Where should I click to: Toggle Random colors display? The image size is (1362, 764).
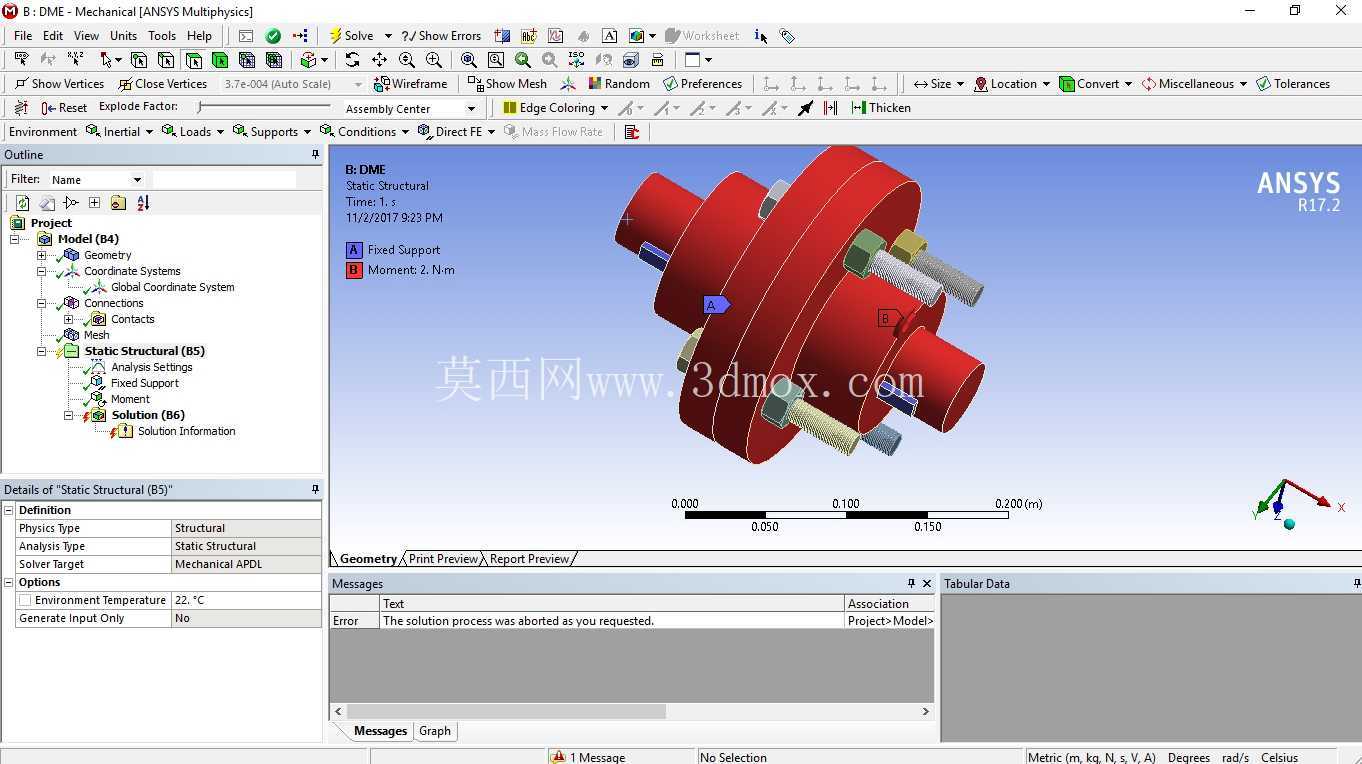[618, 84]
